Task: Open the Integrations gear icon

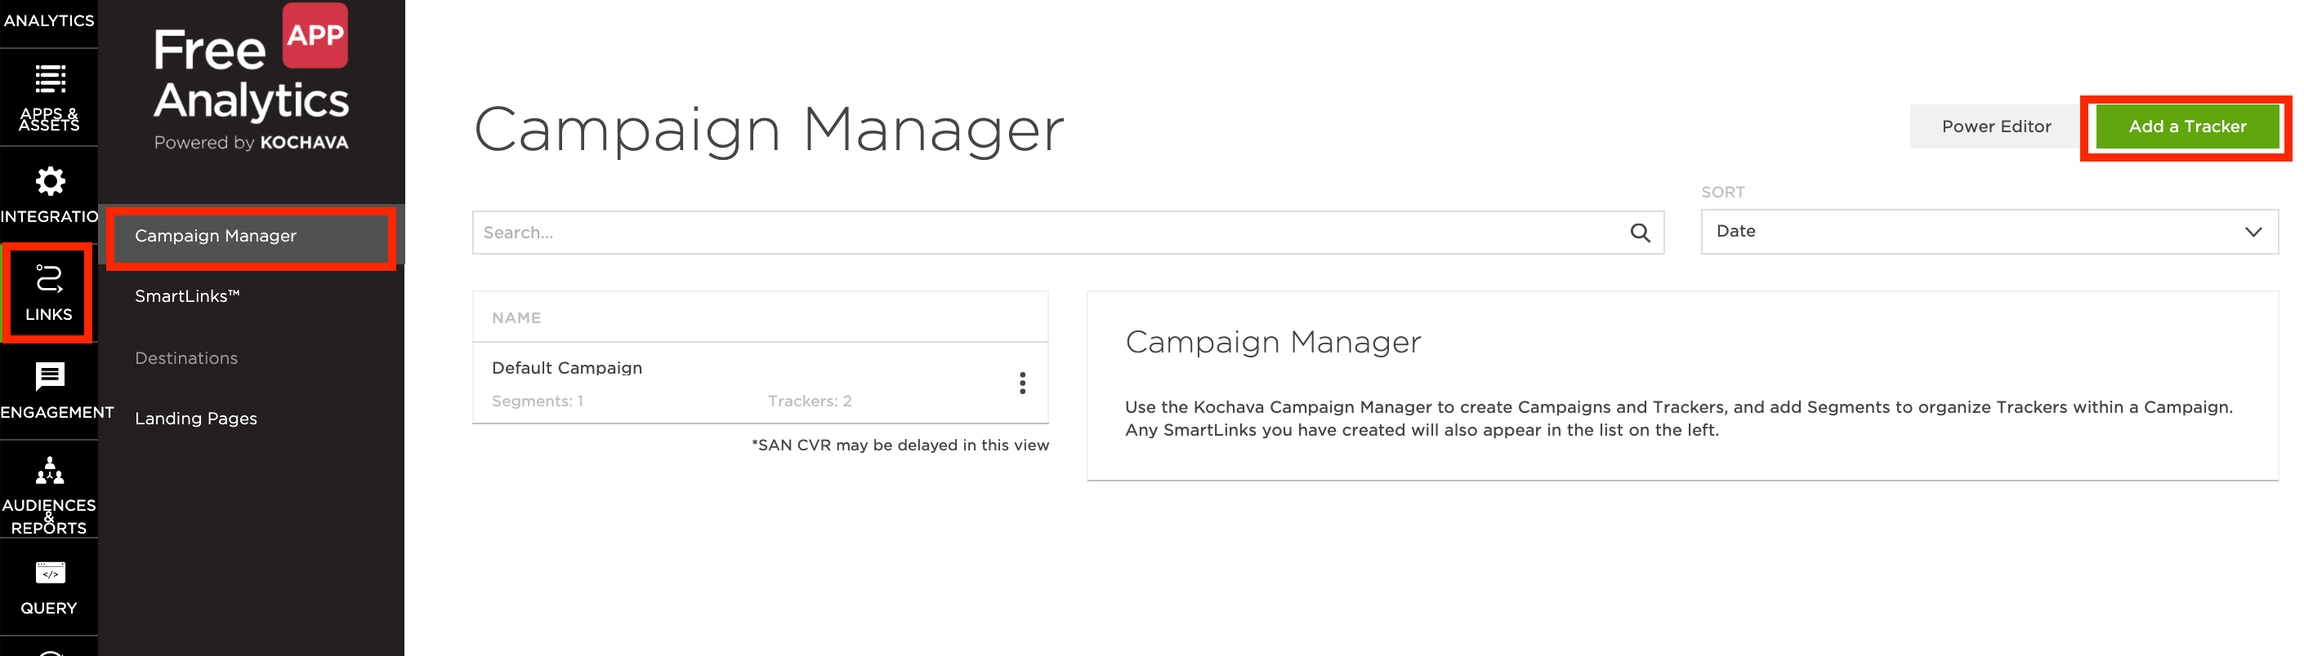Action: [x=49, y=194]
